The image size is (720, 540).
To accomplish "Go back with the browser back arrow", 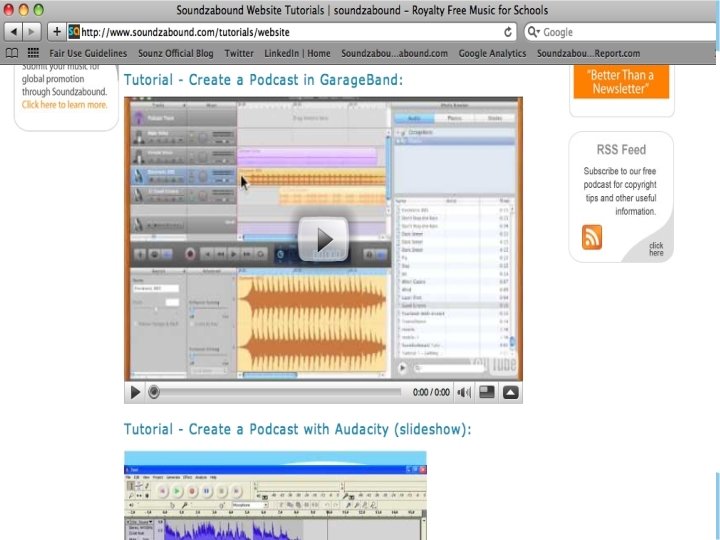I will tap(14, 32).
